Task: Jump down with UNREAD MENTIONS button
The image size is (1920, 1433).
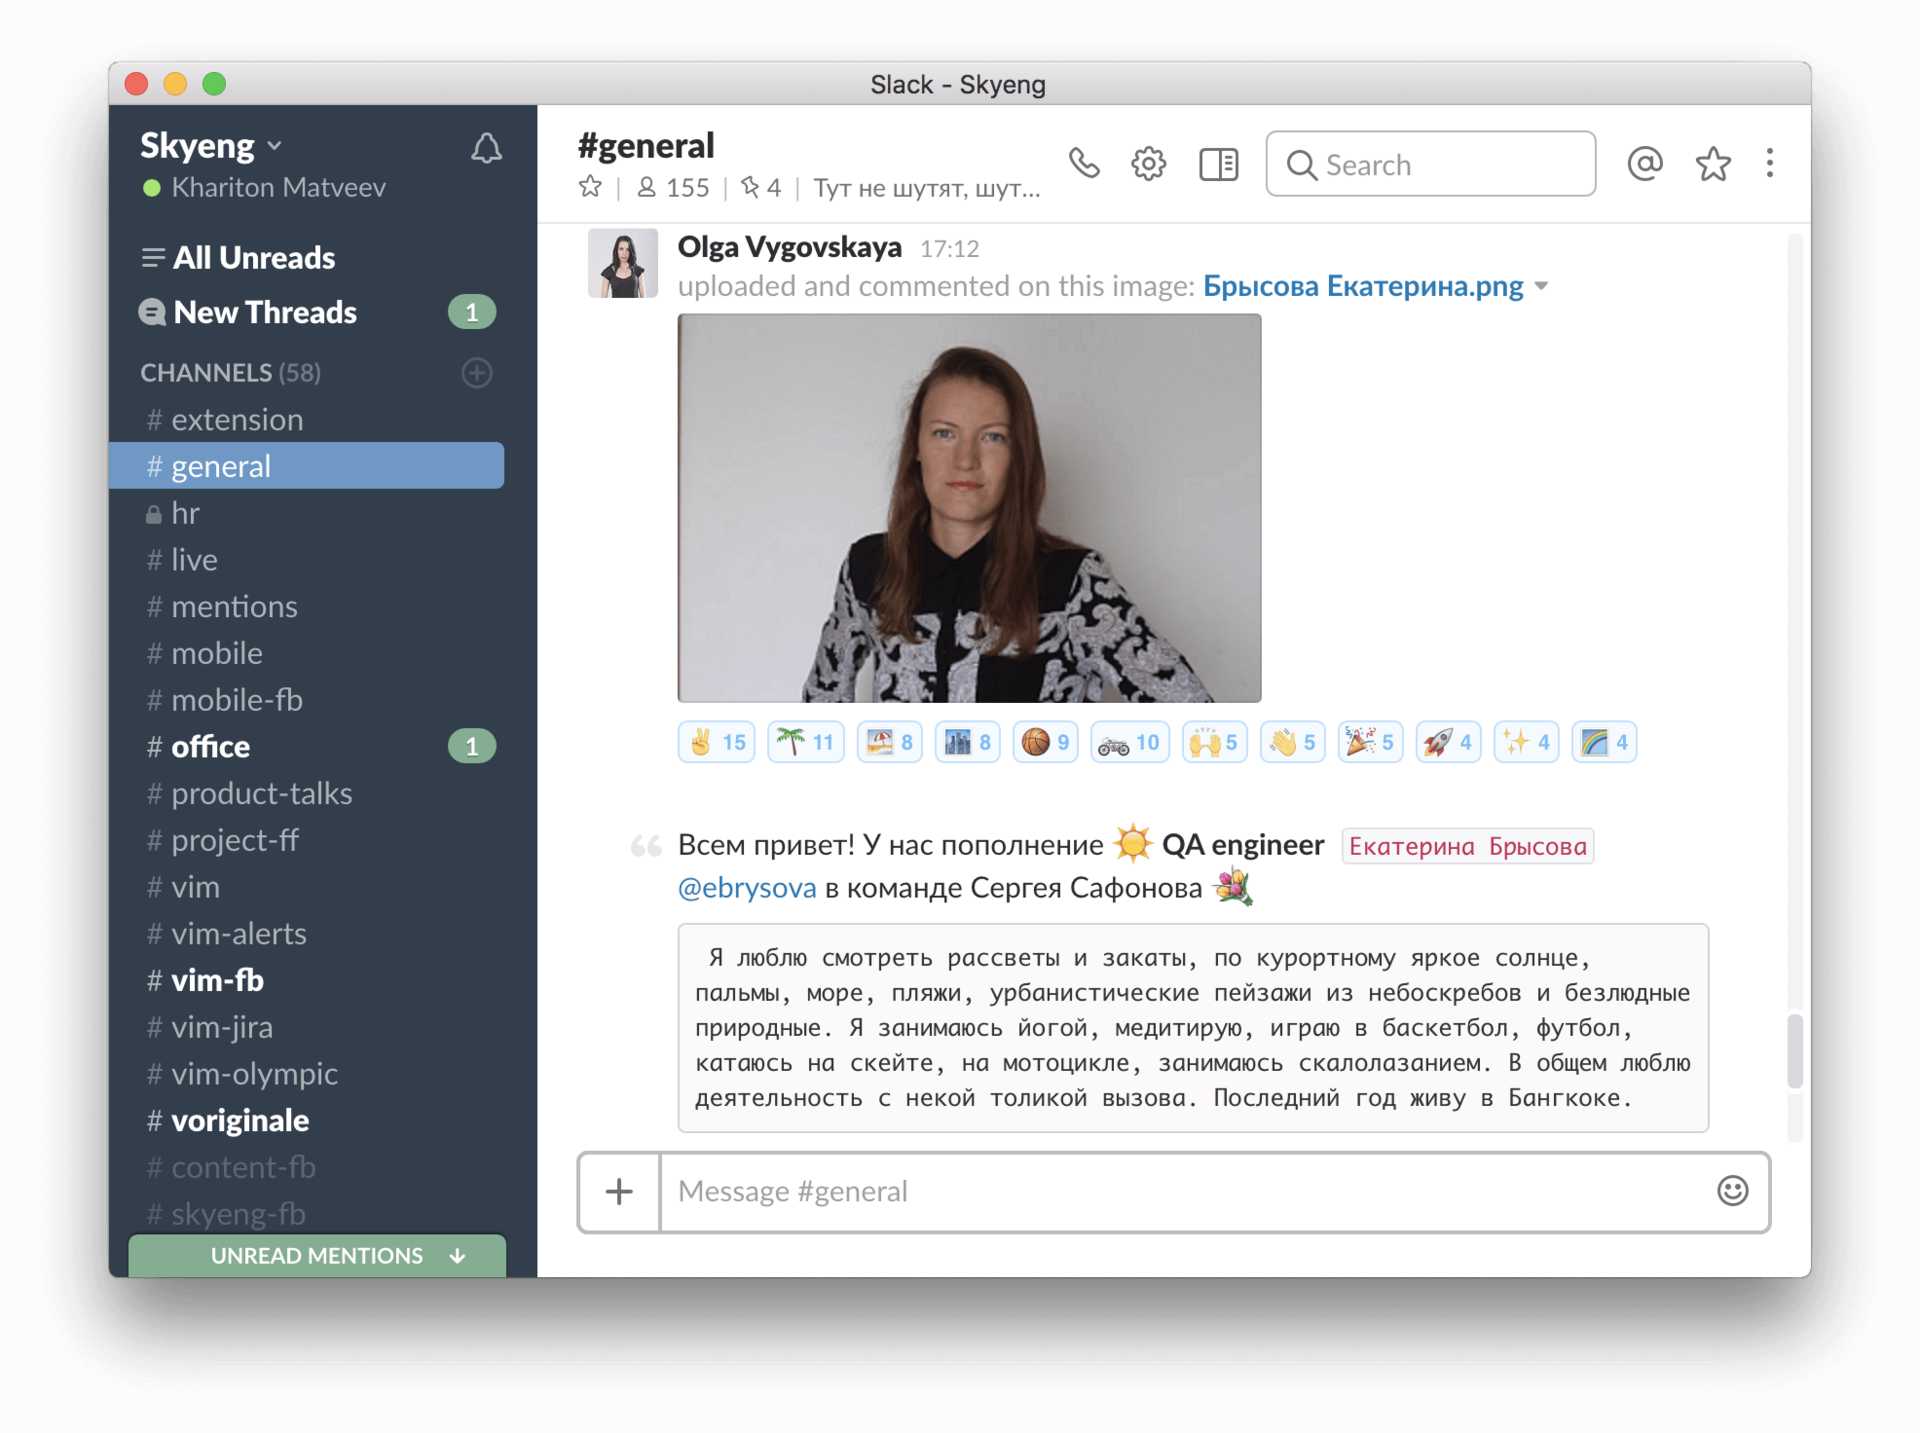Action: [316, 1256]
